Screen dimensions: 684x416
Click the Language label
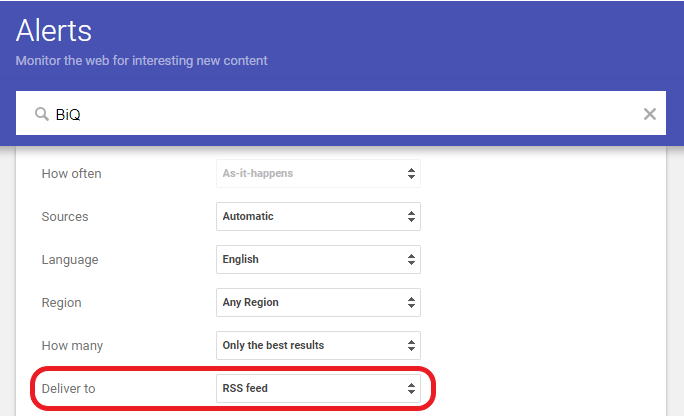70,260
